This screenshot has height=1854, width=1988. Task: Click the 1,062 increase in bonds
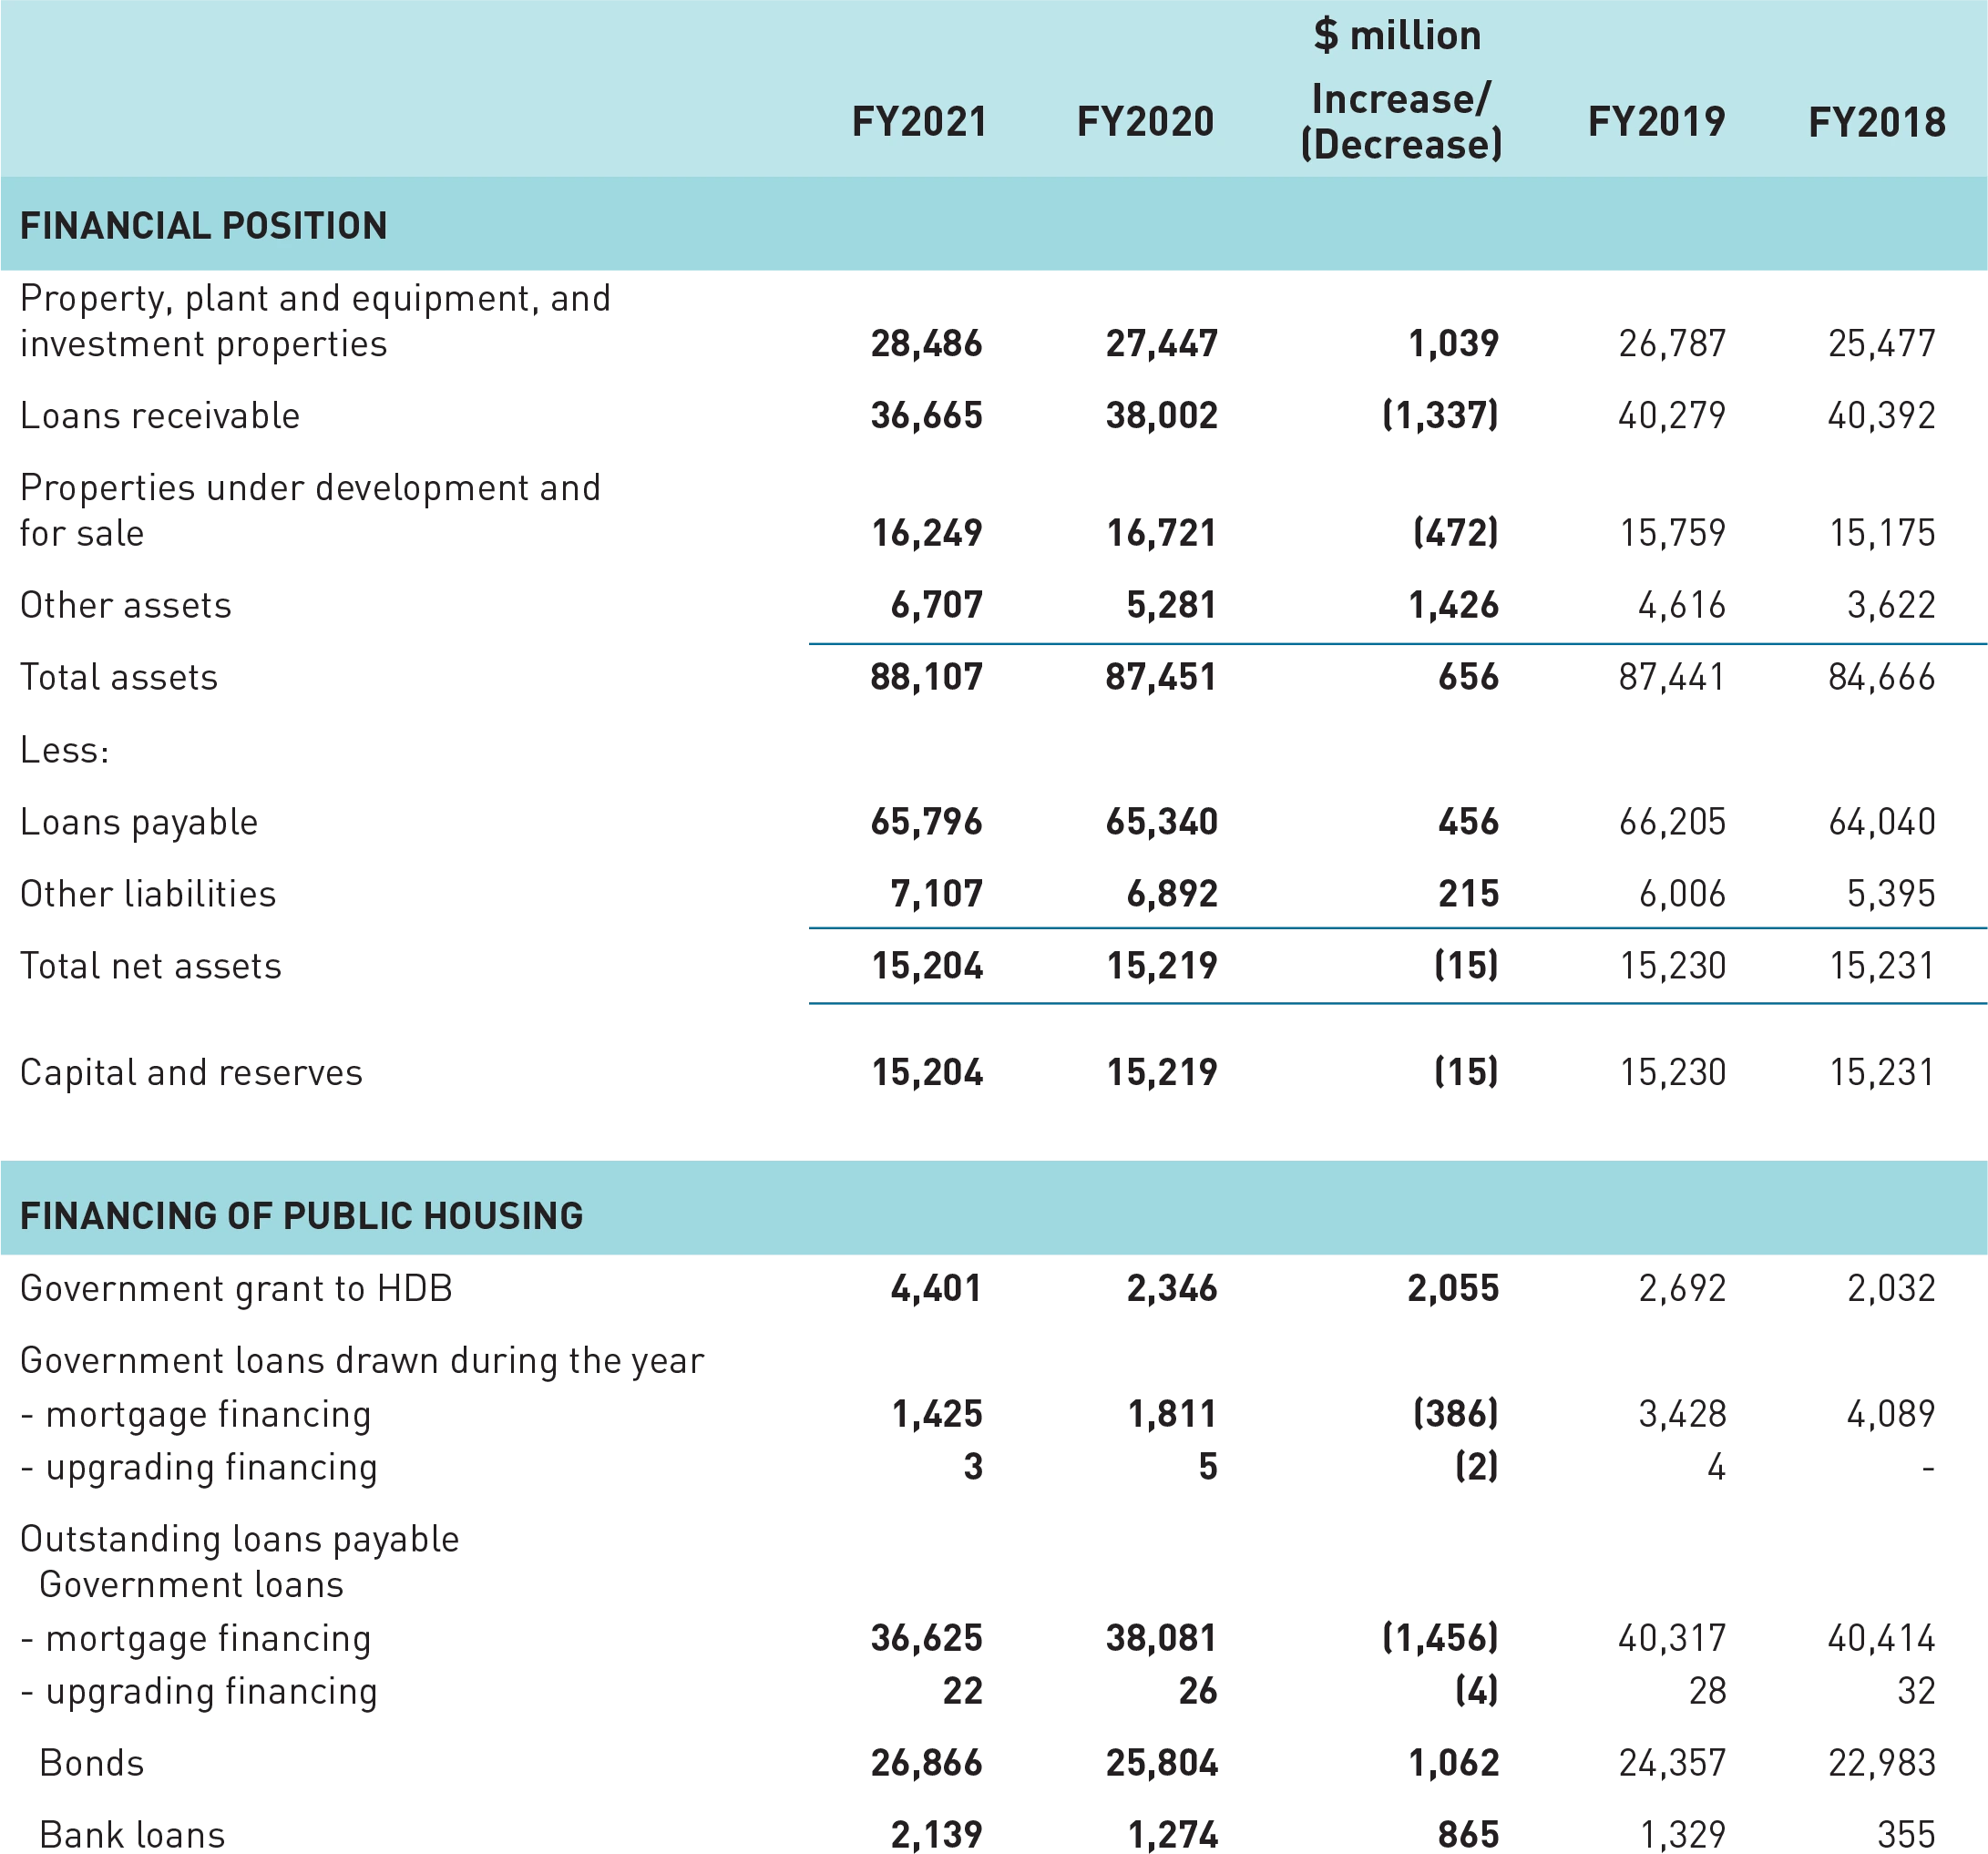coord(1454,1763)
